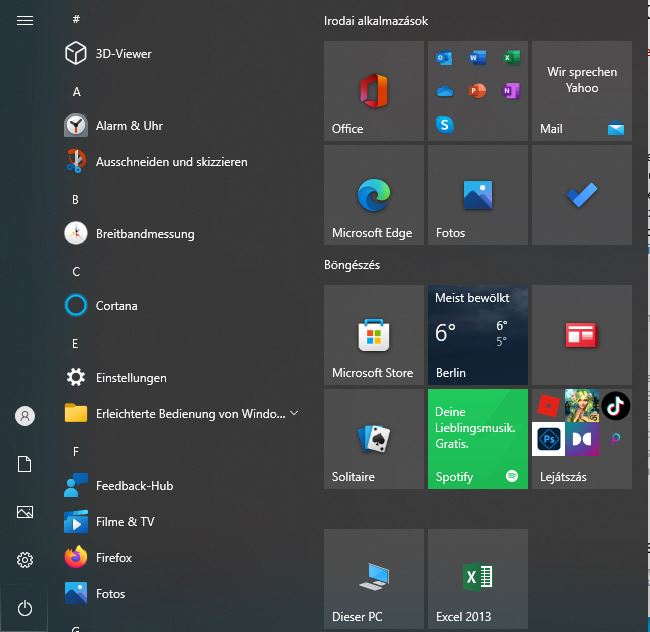650x632 pixels.
Task: Open the Mail live tile
Action: [582, 91]
